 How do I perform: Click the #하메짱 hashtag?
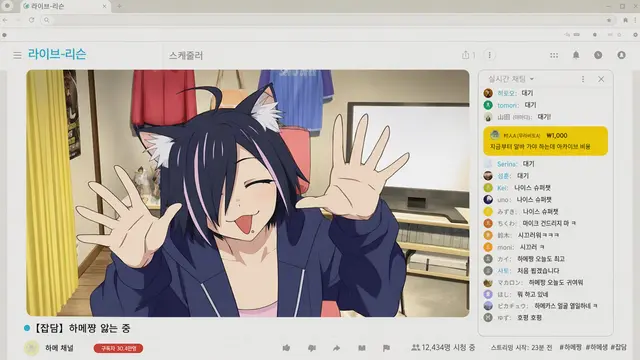pos(570,347)
